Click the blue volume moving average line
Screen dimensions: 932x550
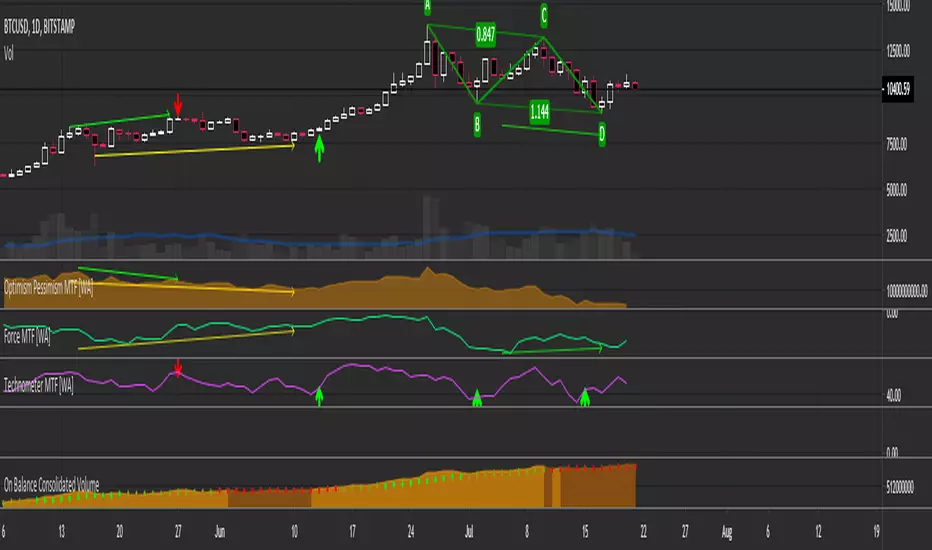pos(321,244)
